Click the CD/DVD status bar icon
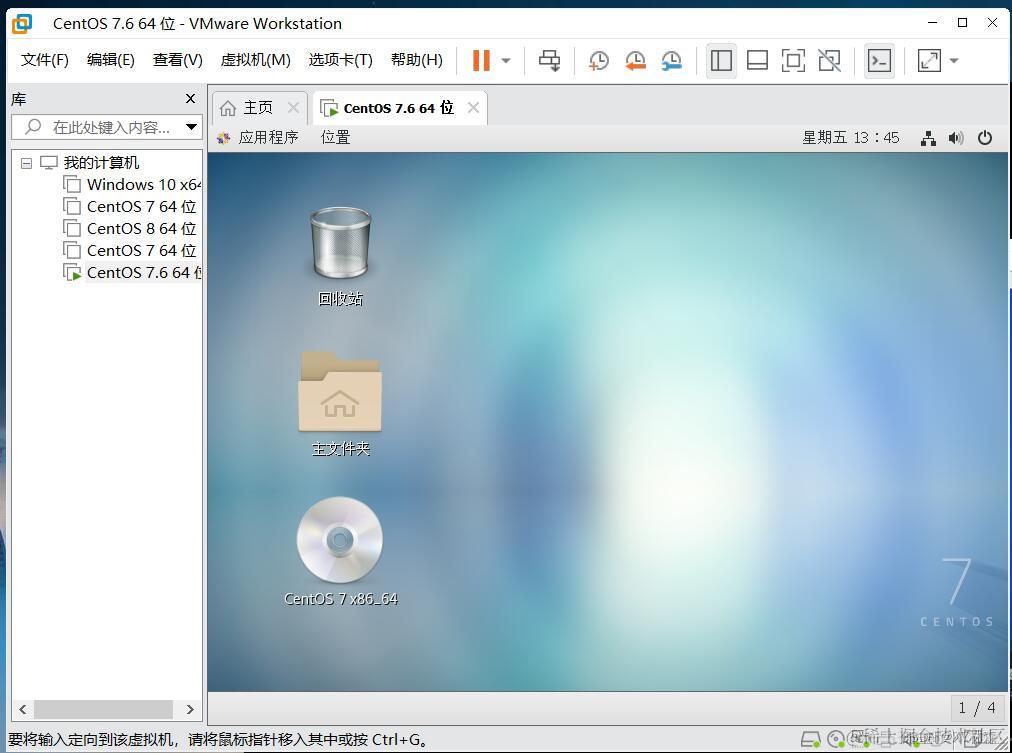1012x753 pixels. [836, 739]
